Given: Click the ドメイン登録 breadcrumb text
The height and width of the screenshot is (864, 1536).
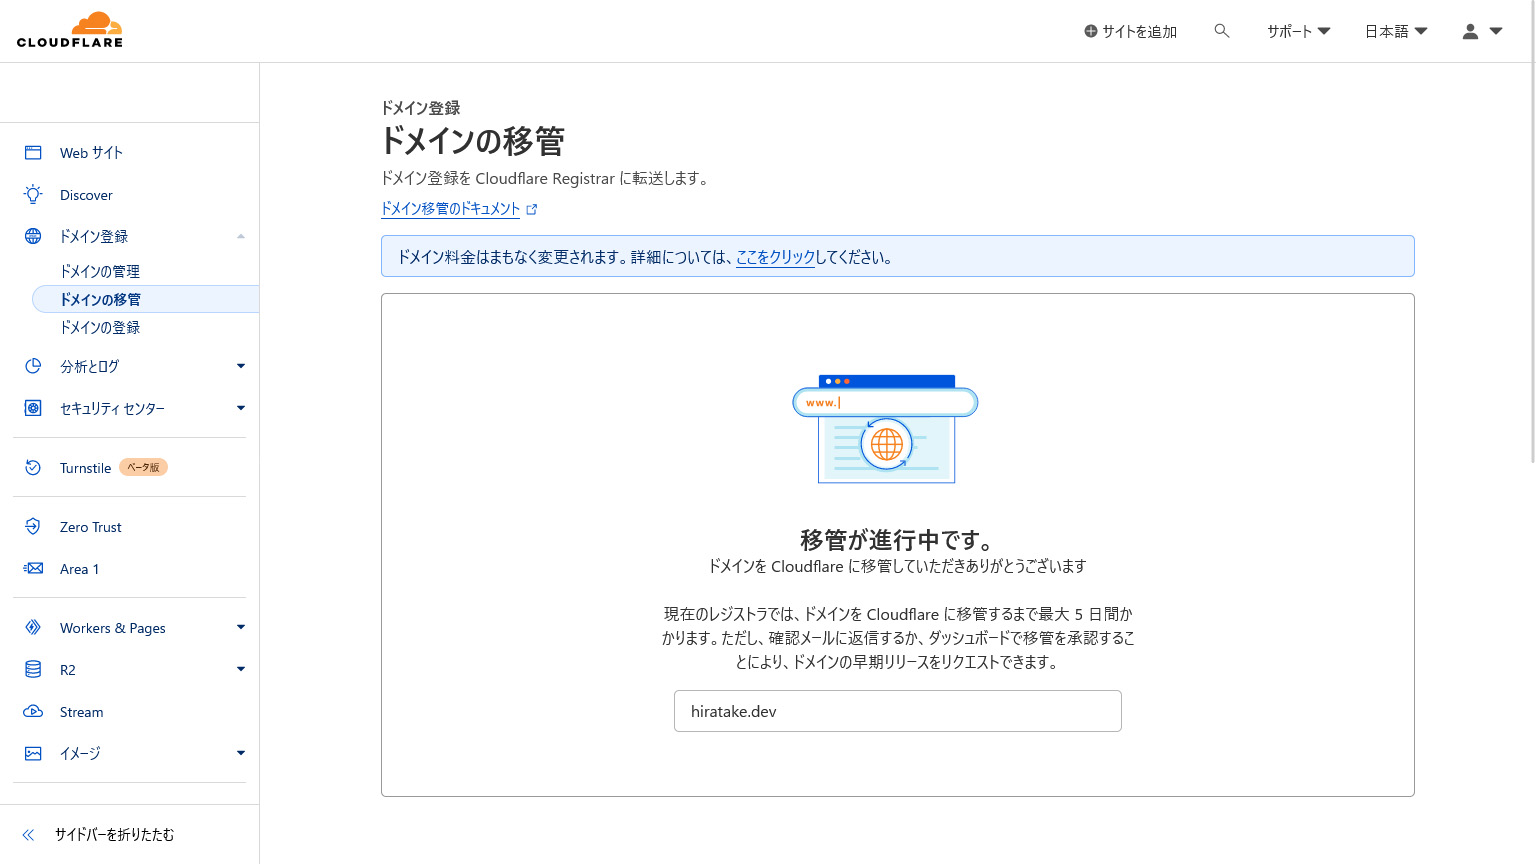Looking at the screenshot, I should tap(420, 108).
